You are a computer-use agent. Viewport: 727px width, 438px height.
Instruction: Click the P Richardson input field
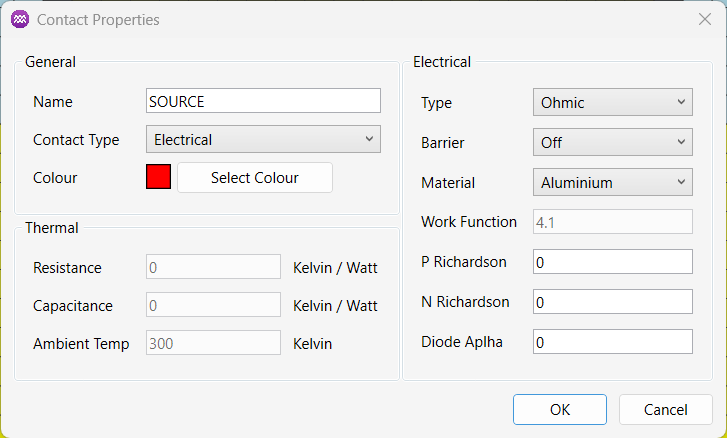[x=612, y=262]
